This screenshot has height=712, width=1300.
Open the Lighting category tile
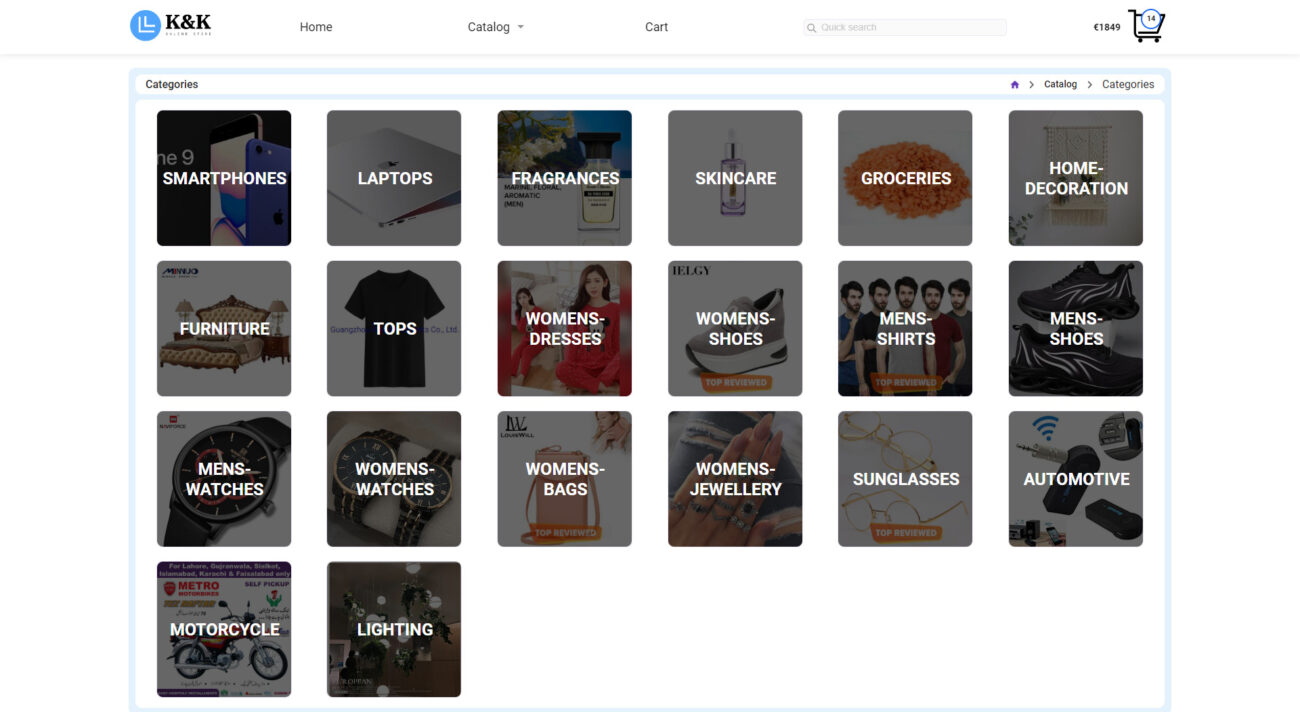coord(394,629)
